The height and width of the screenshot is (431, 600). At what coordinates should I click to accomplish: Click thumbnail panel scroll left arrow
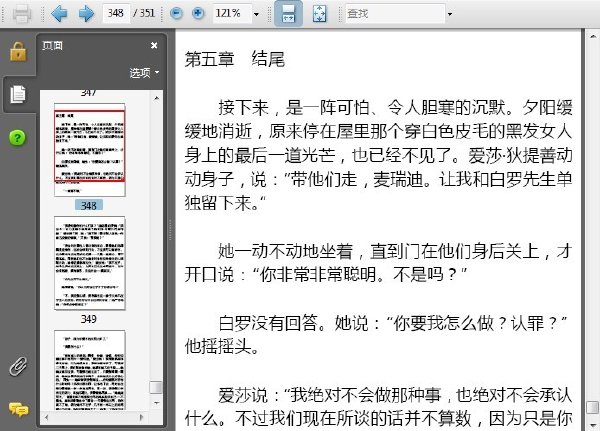click(x=46, y=417)
